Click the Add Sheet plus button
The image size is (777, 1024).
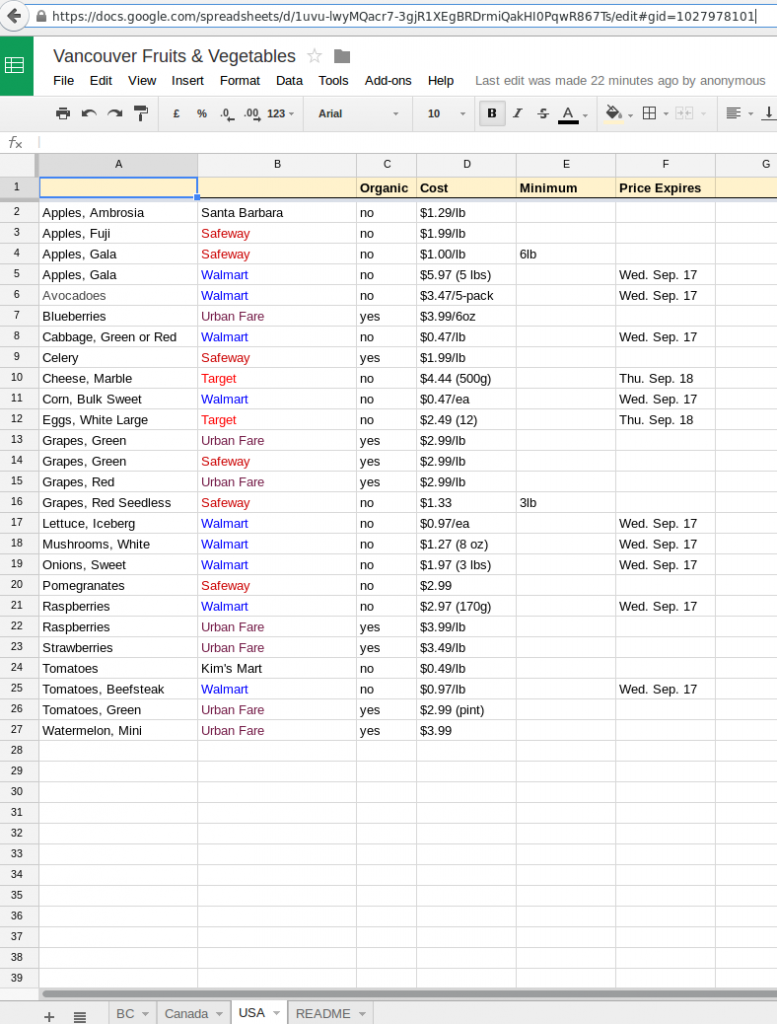[x=49, y=1016]
